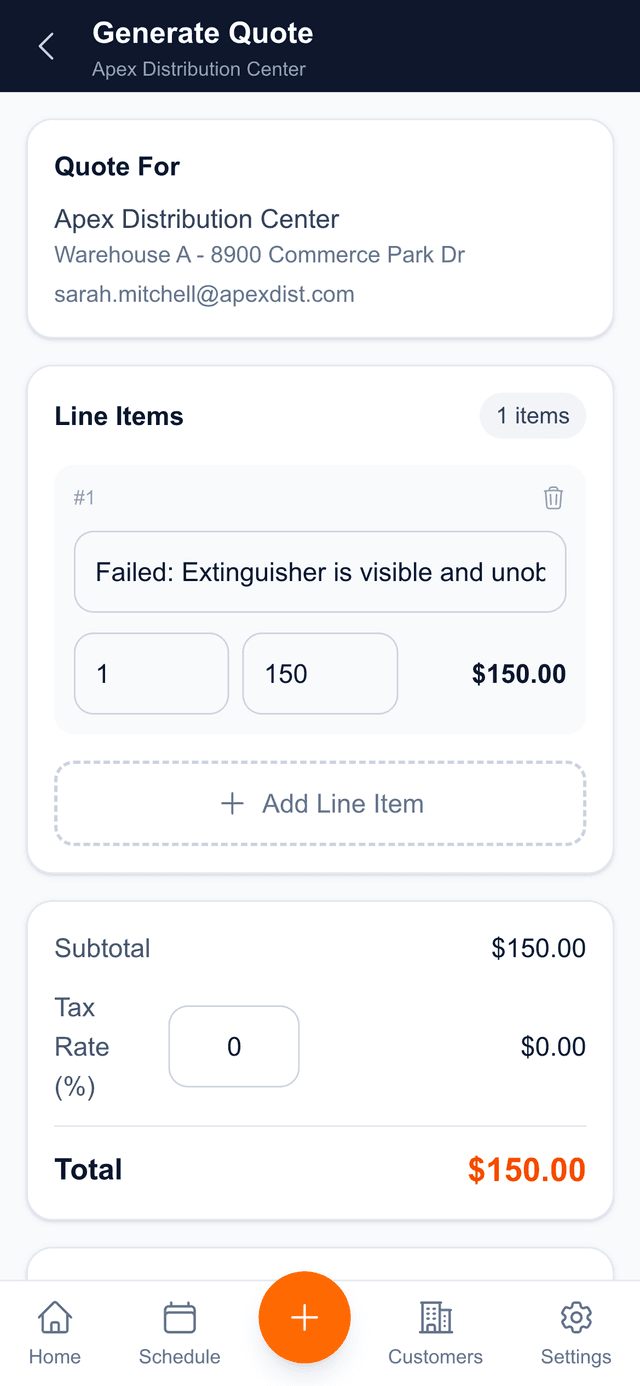Open the Customers building icon
This screenshot has height=1386, width=640.
435,1318
